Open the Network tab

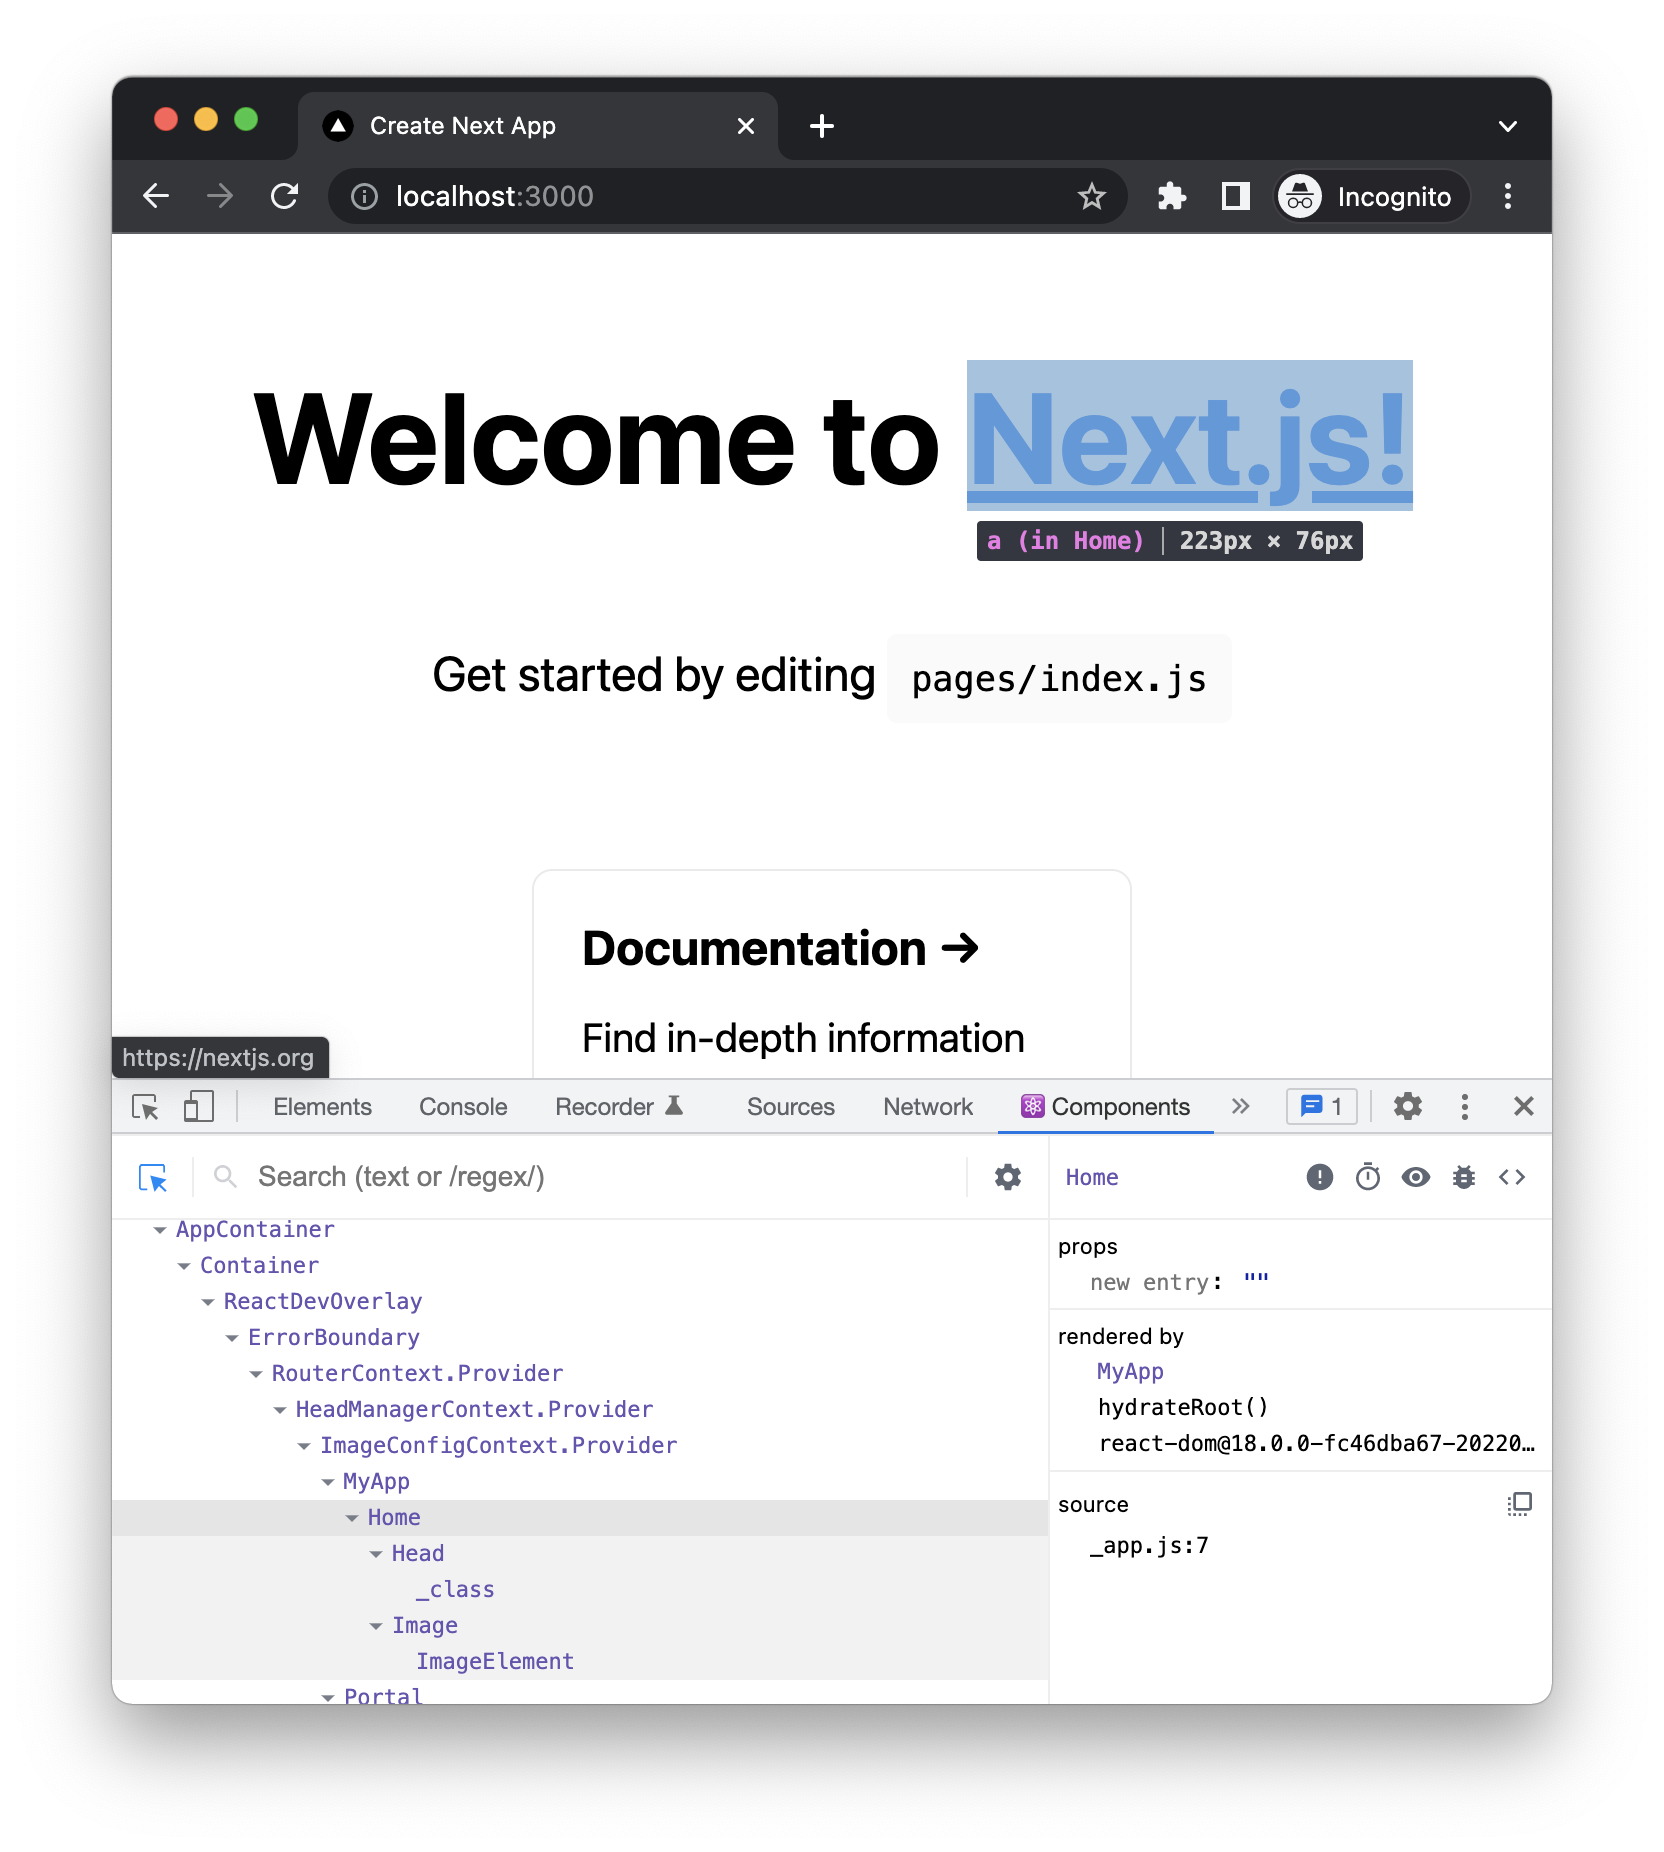[928, 1107]
